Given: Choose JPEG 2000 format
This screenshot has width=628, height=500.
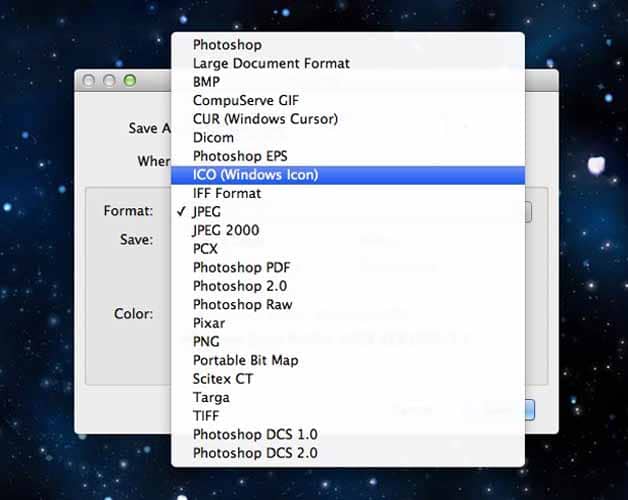Looking at the screenshot, I should [348, 230].
